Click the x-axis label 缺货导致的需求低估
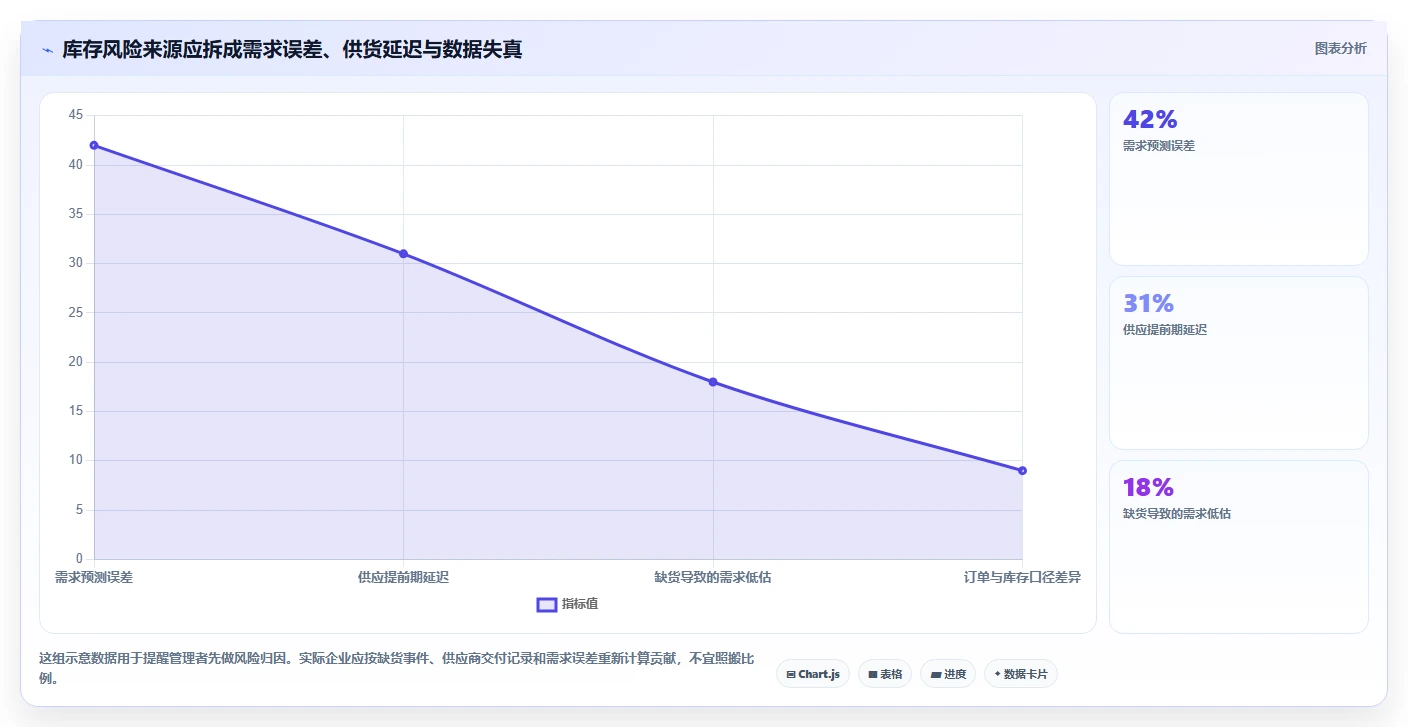 pos(713,577)
